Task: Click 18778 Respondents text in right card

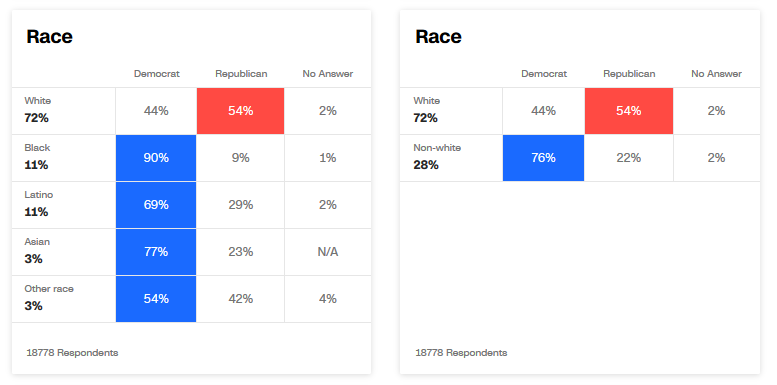Action: 461,353
